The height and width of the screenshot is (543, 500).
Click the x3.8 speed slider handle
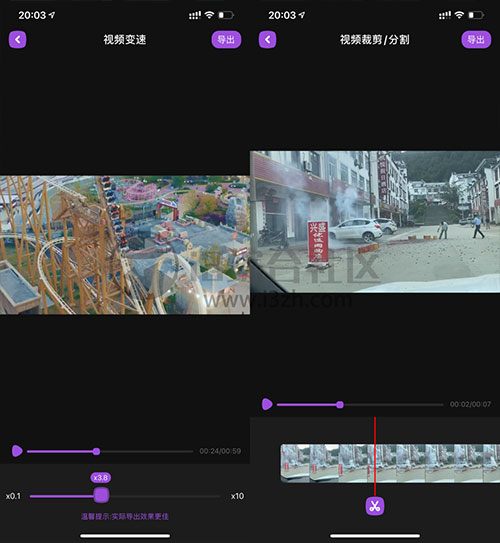(x=101, y=495)
